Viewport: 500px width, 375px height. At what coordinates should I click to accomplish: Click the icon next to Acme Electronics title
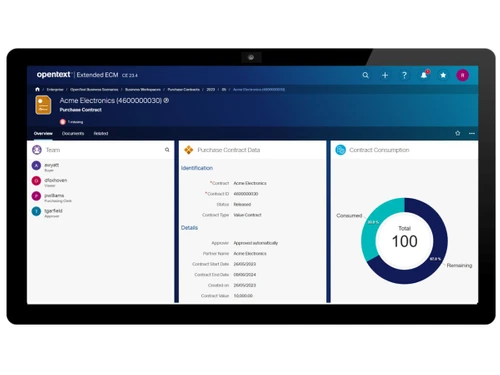[166, 100]
